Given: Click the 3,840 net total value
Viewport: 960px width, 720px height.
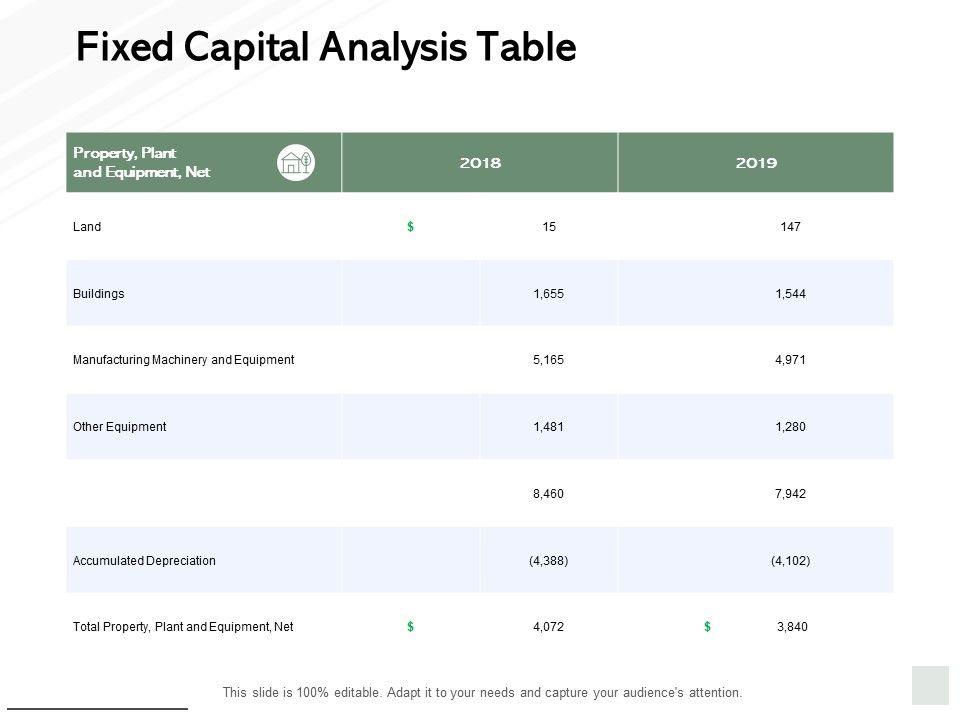Looking at the screenshot, I should [x=791, y=627].
